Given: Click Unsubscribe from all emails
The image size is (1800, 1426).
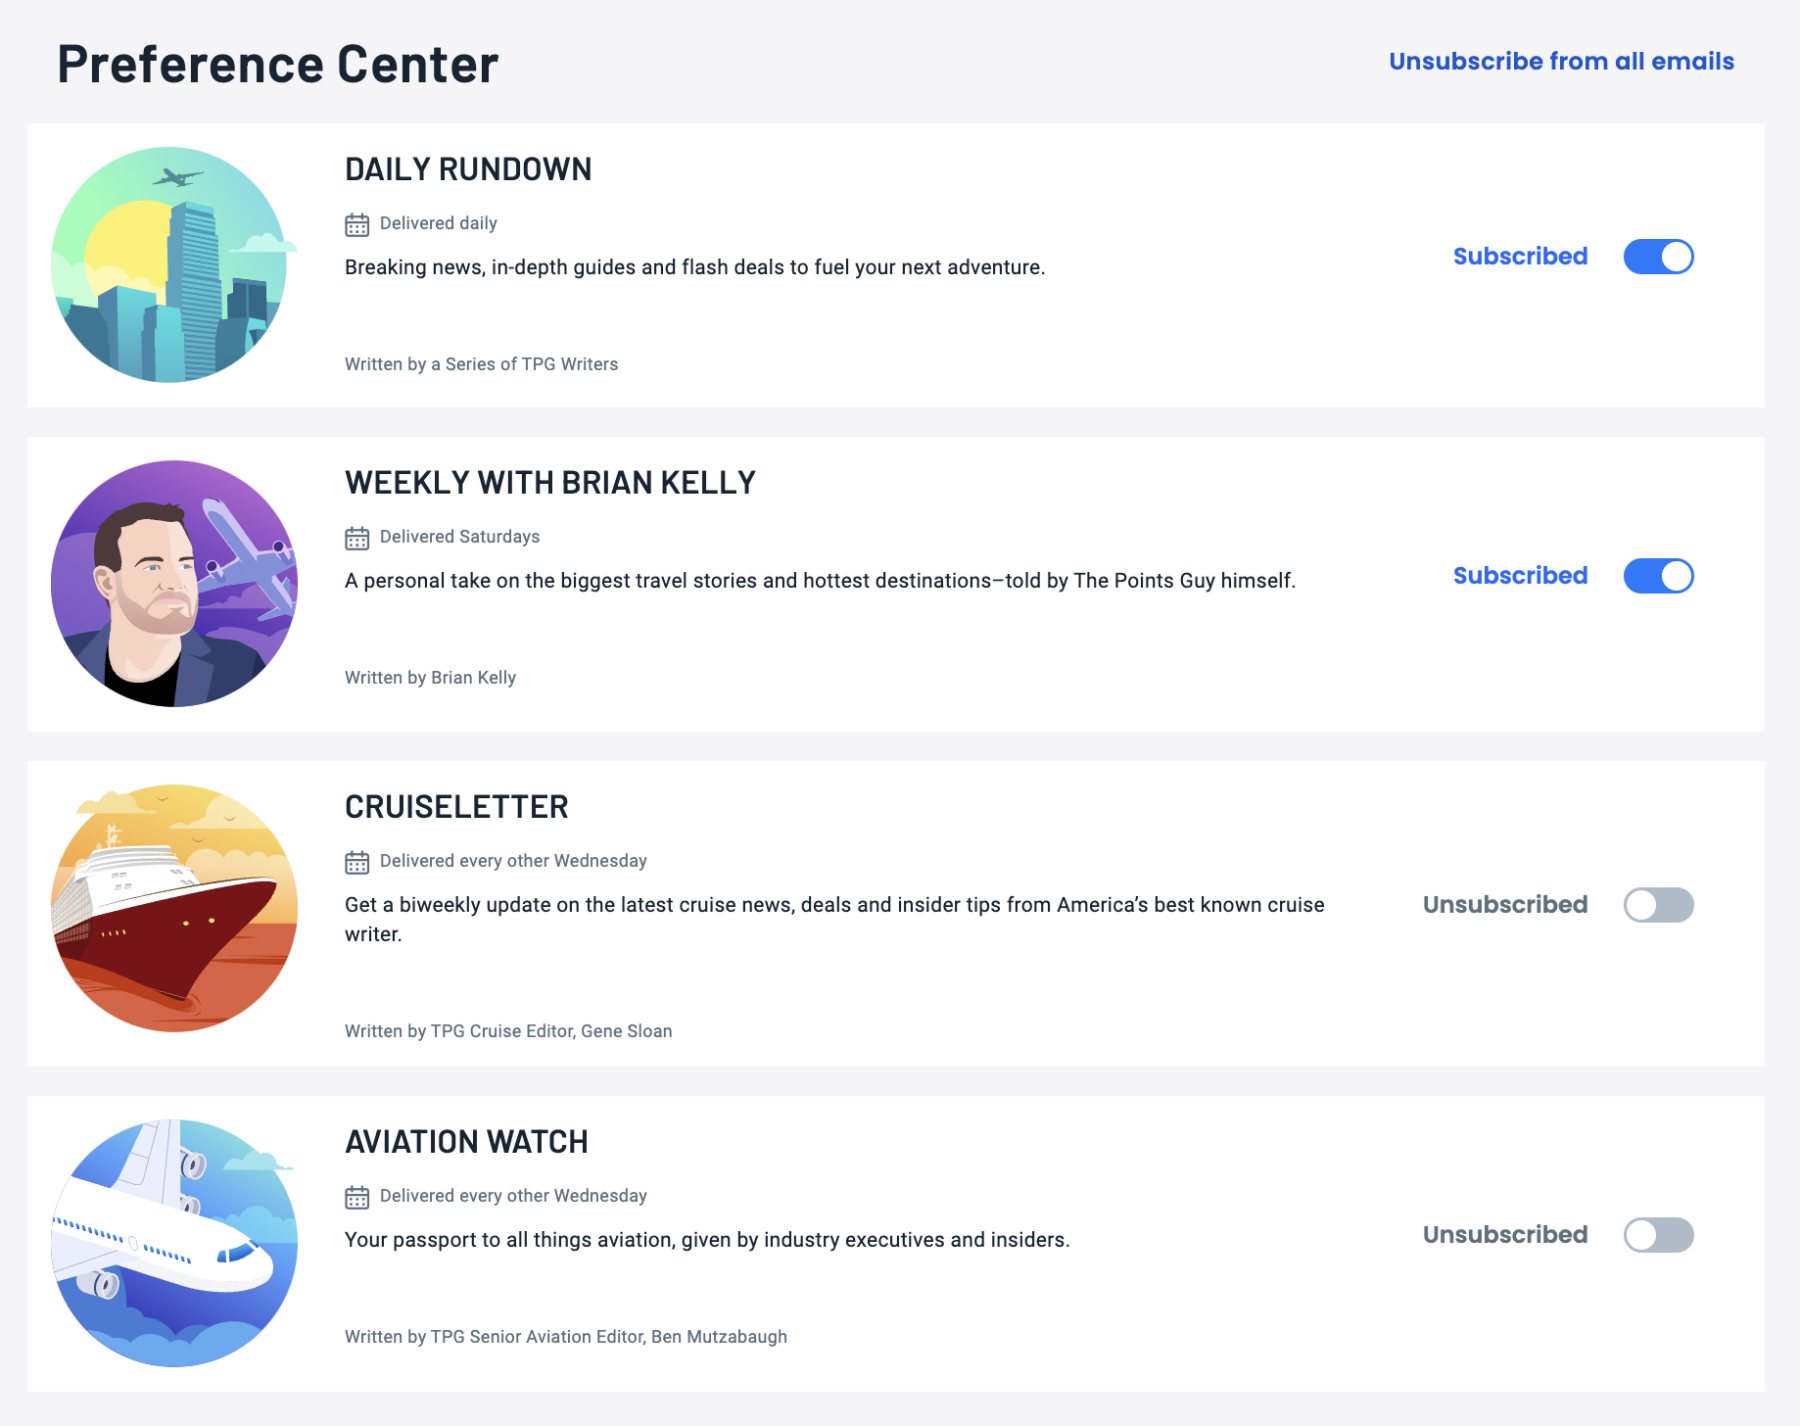Looking at the screenshot, I should (1560, 61).
